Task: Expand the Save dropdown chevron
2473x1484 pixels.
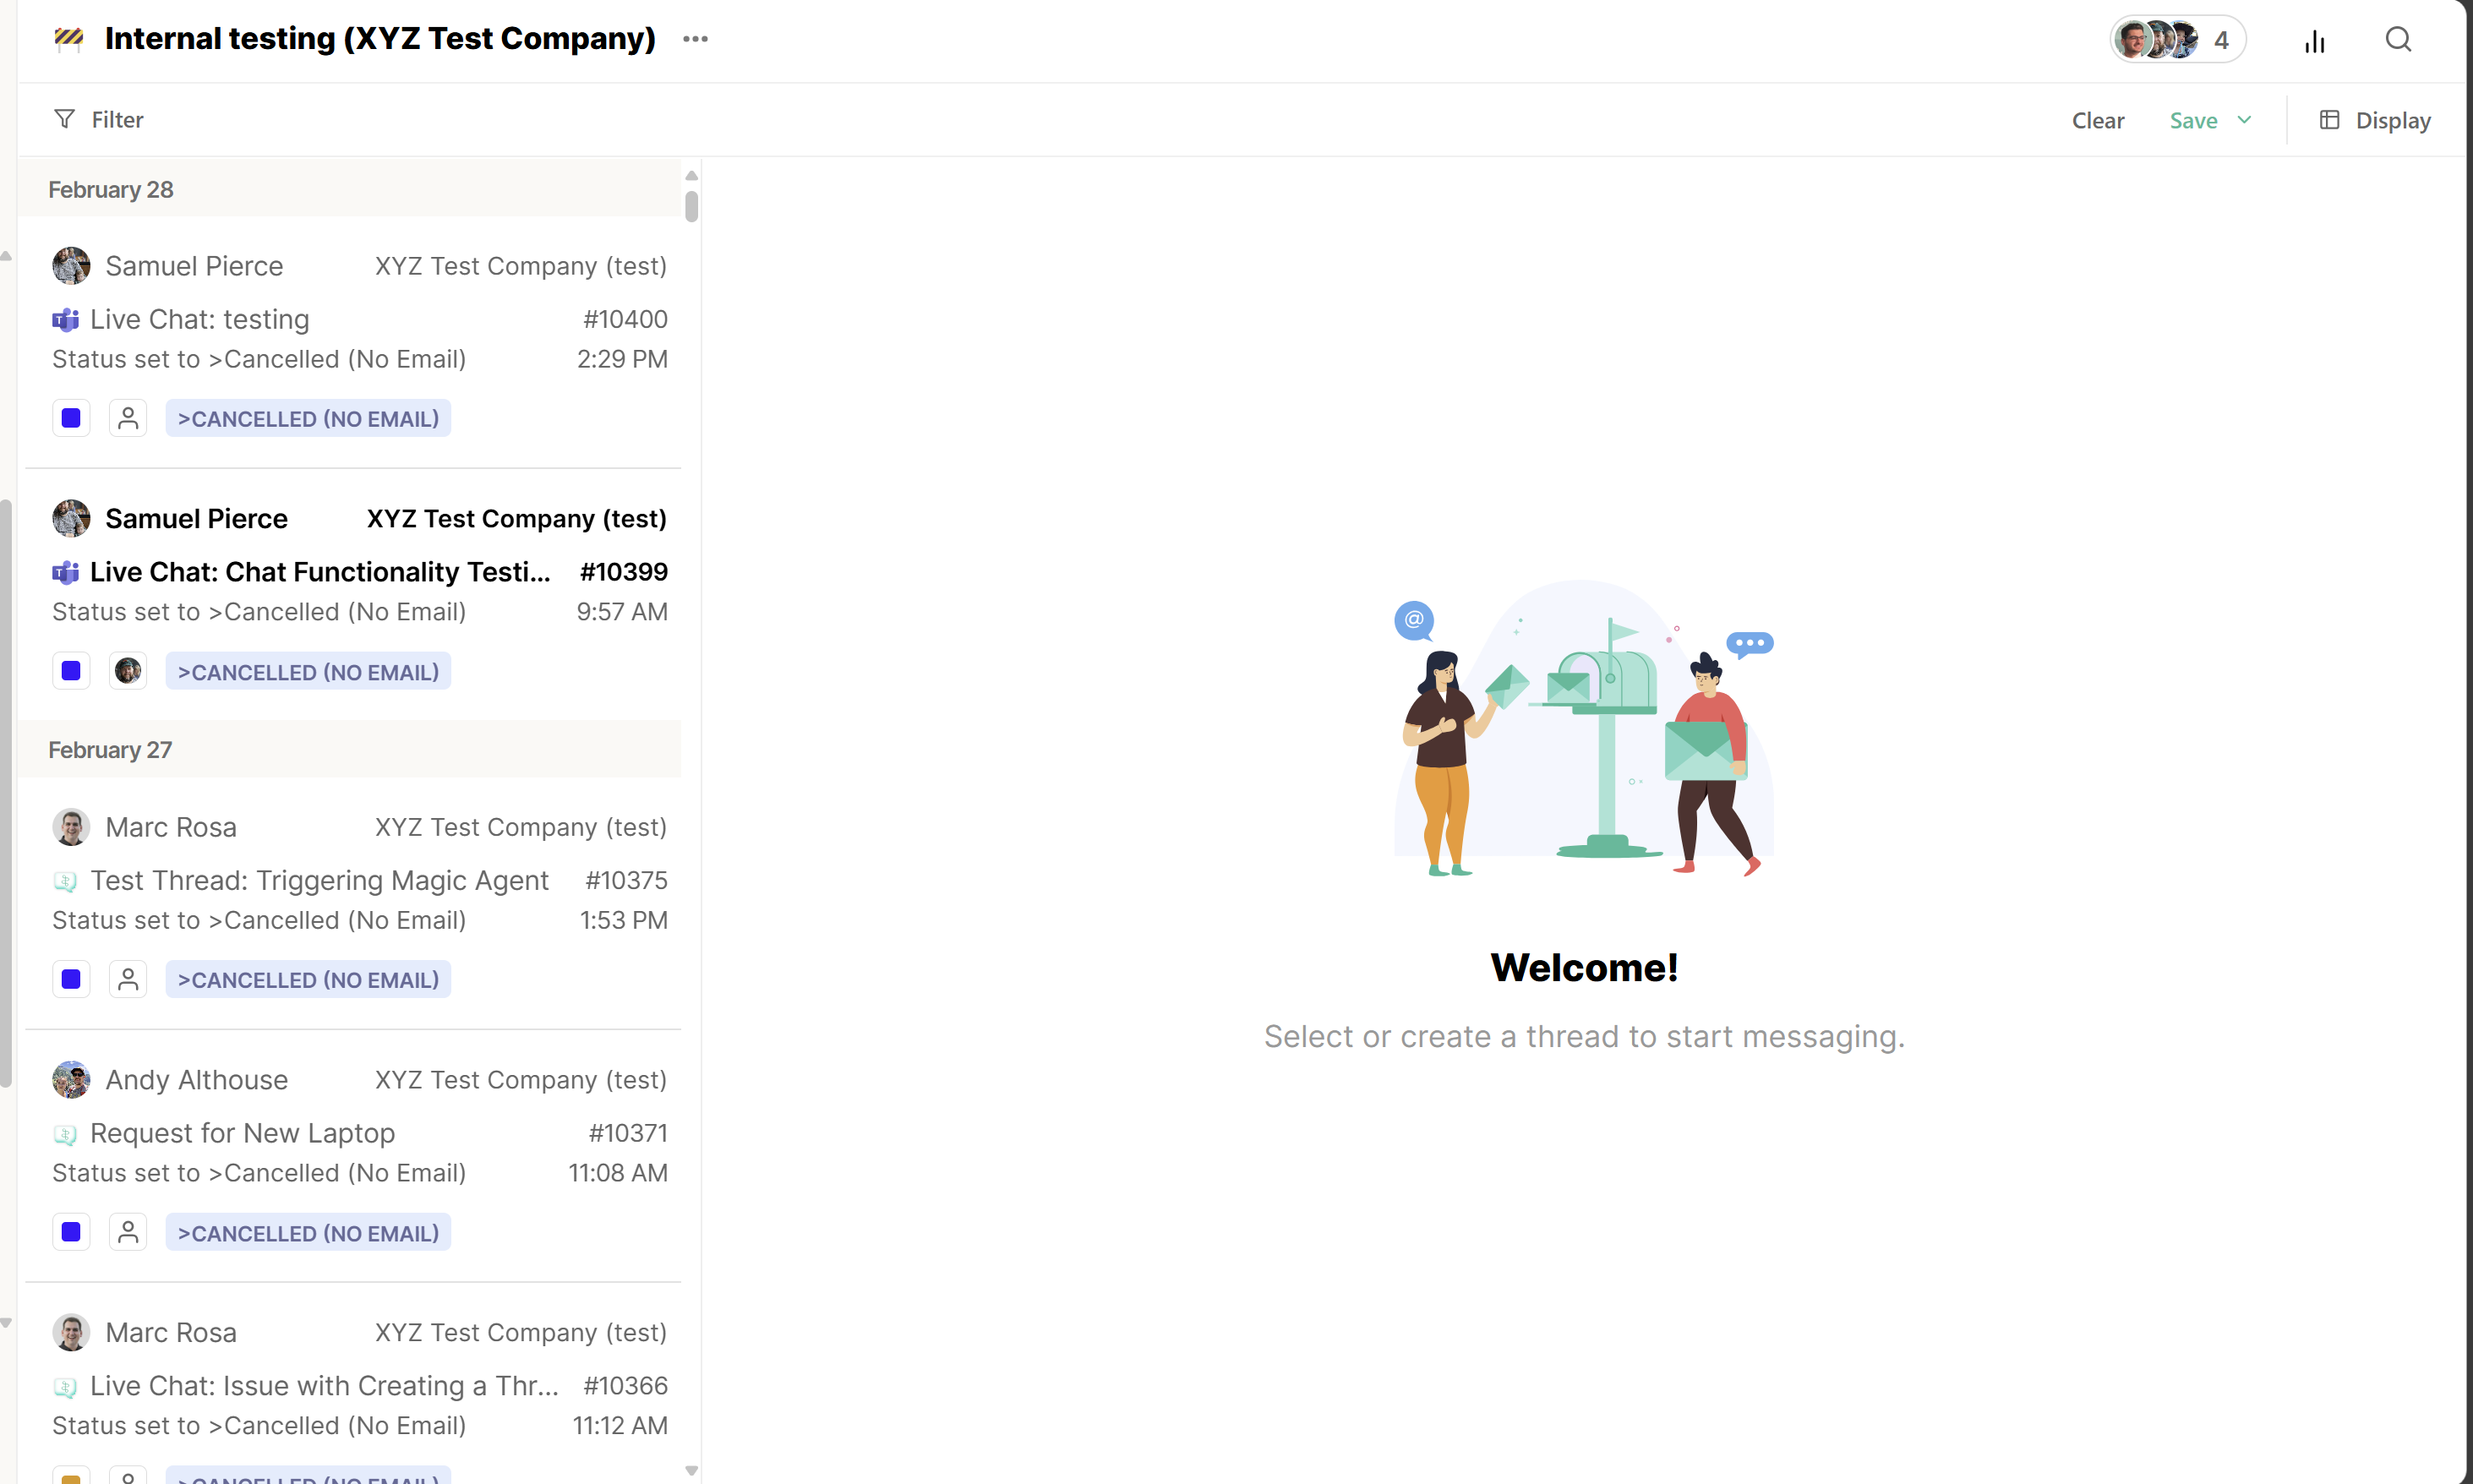Action: coord(2244,120)
